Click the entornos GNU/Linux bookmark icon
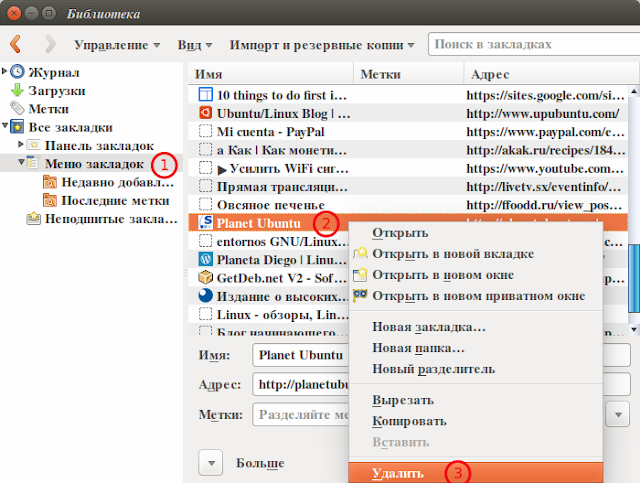 [x=205, y=241]
